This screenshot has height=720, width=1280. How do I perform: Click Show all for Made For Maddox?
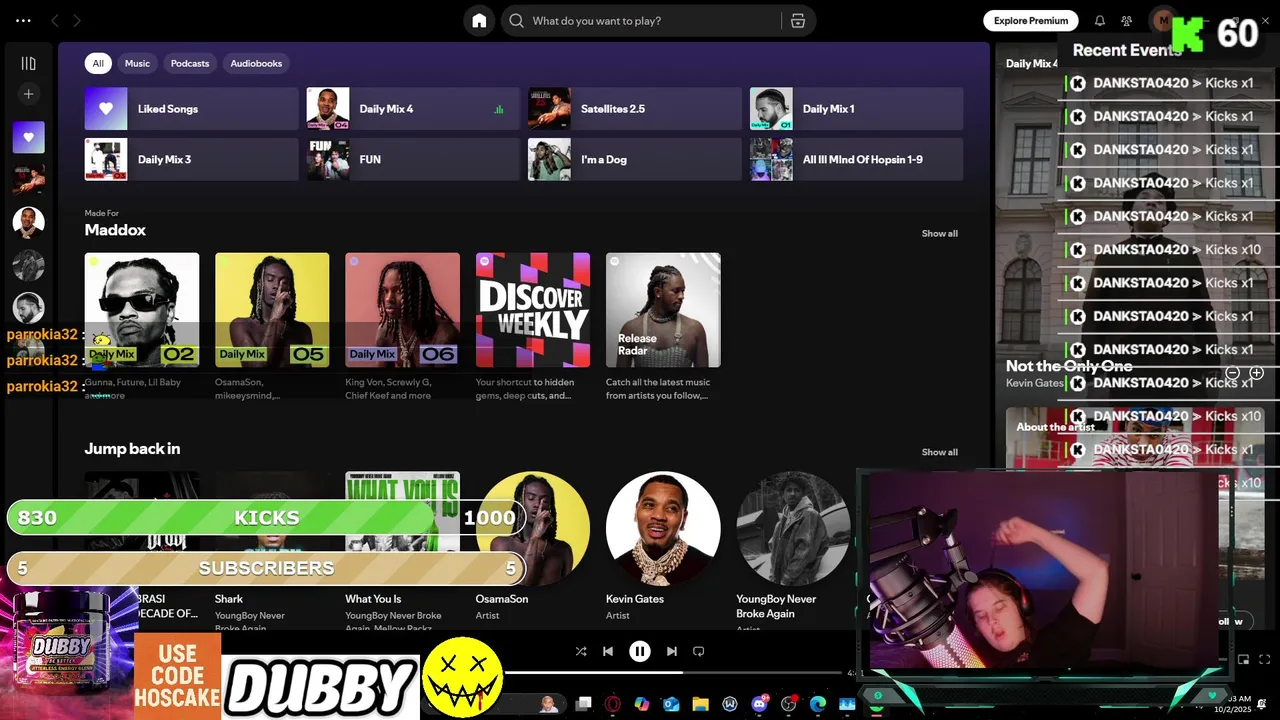[x=939, y=233]
